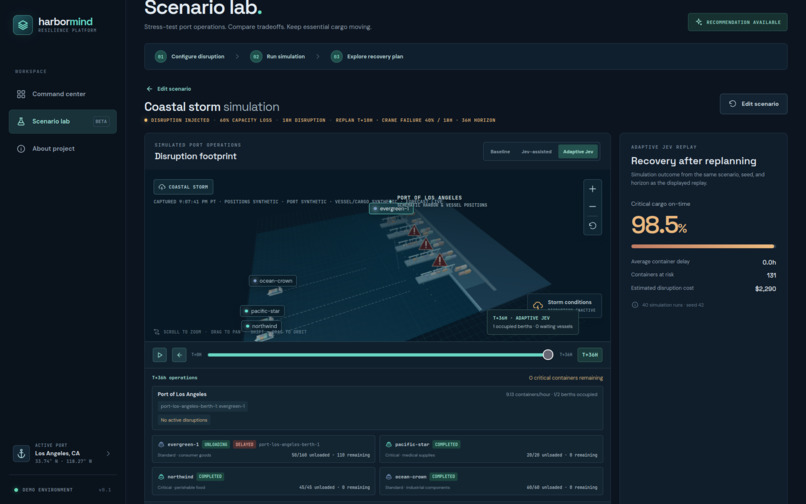Viewport: 806px width, 504px height.
Task: Zoom out on the port map
Action: pos(592,207)
